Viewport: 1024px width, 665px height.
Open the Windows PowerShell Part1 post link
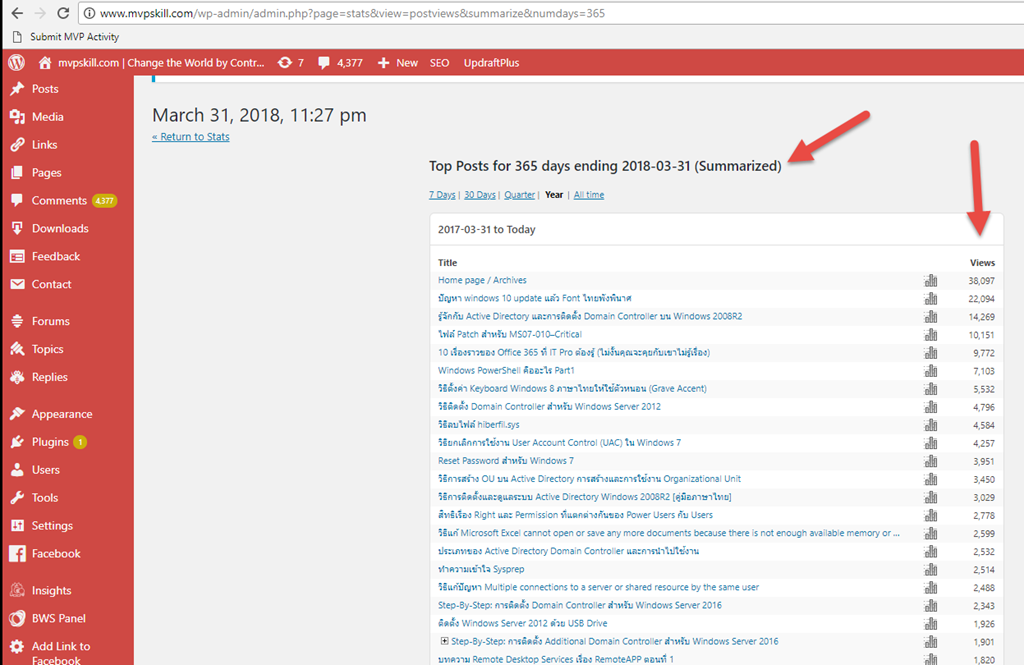pyautogui.click(x=506, y=370)
